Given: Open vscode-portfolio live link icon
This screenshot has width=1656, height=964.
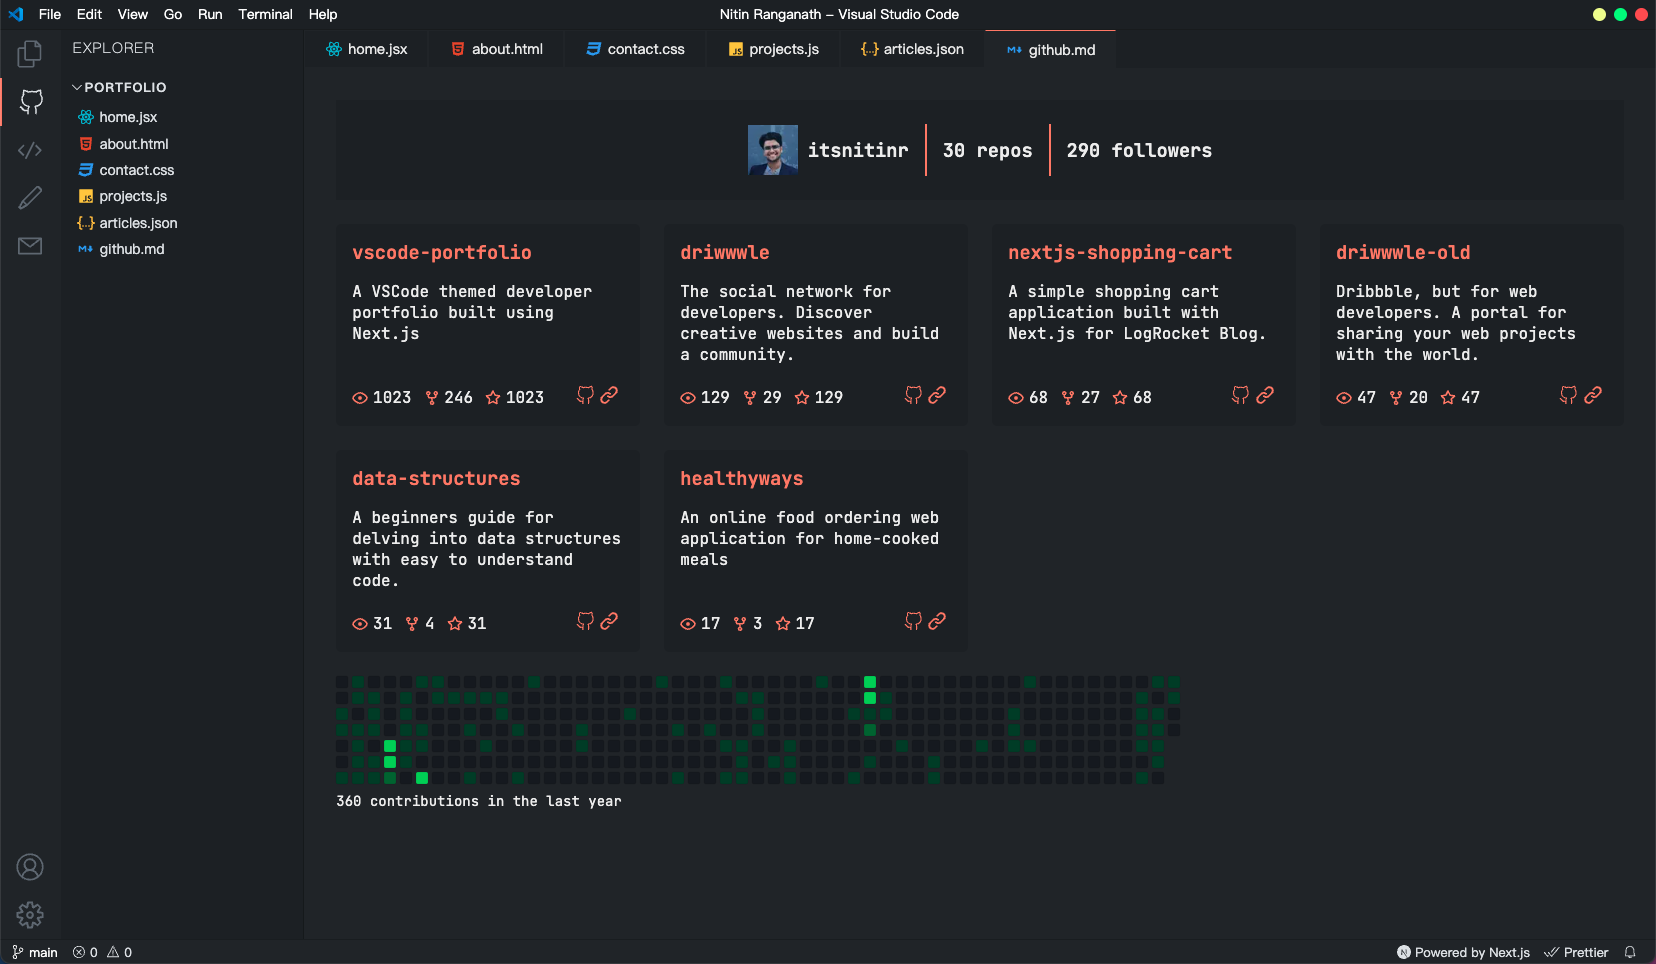Looking at the screenshot, I should point(609,395).
